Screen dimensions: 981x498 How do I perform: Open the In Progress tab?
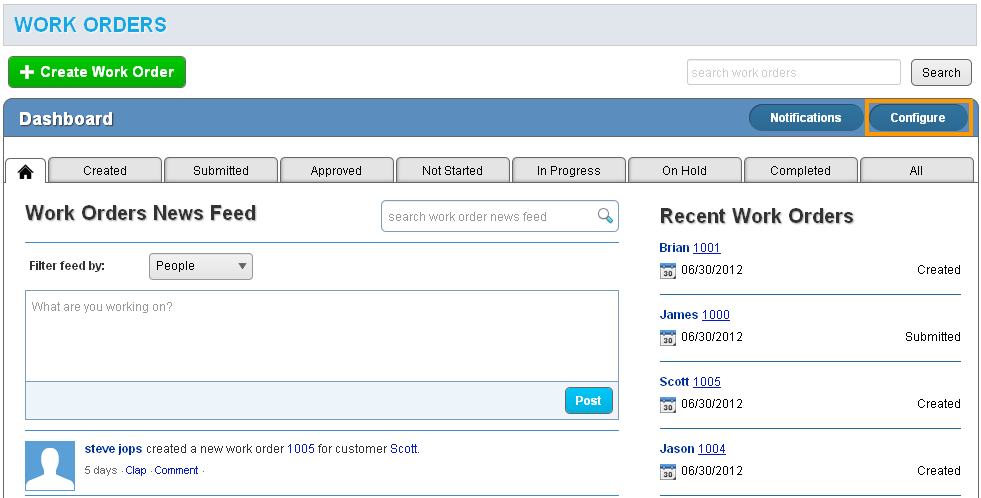point(568,171)
